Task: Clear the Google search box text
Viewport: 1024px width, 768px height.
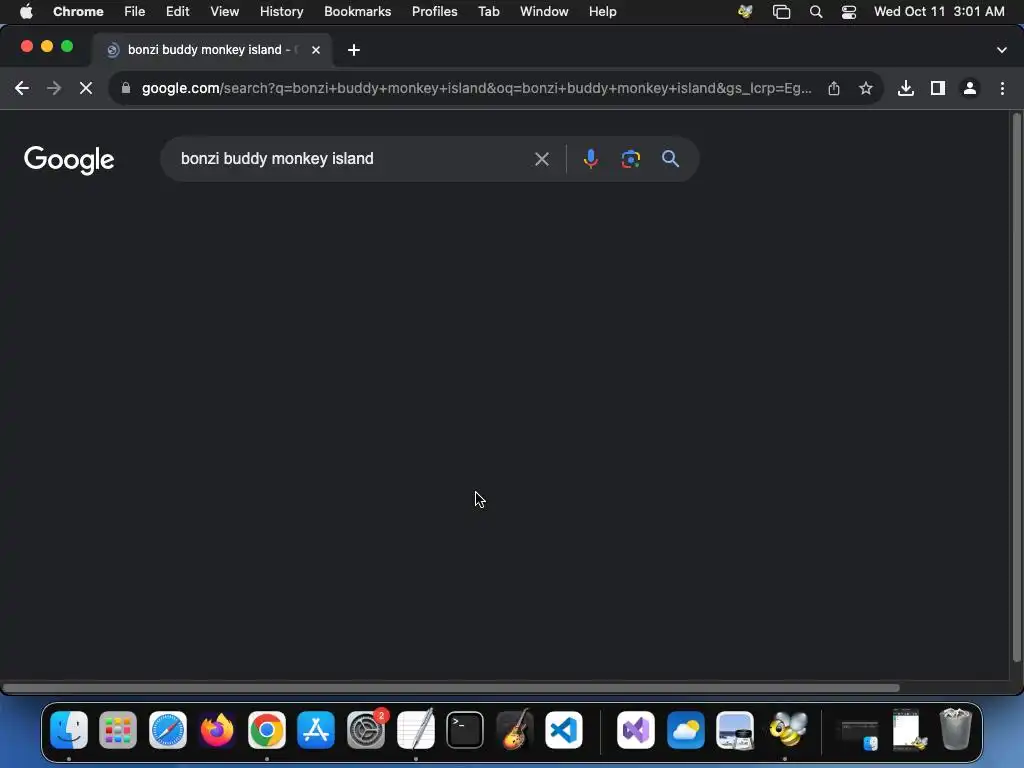Action: point(541,159)
